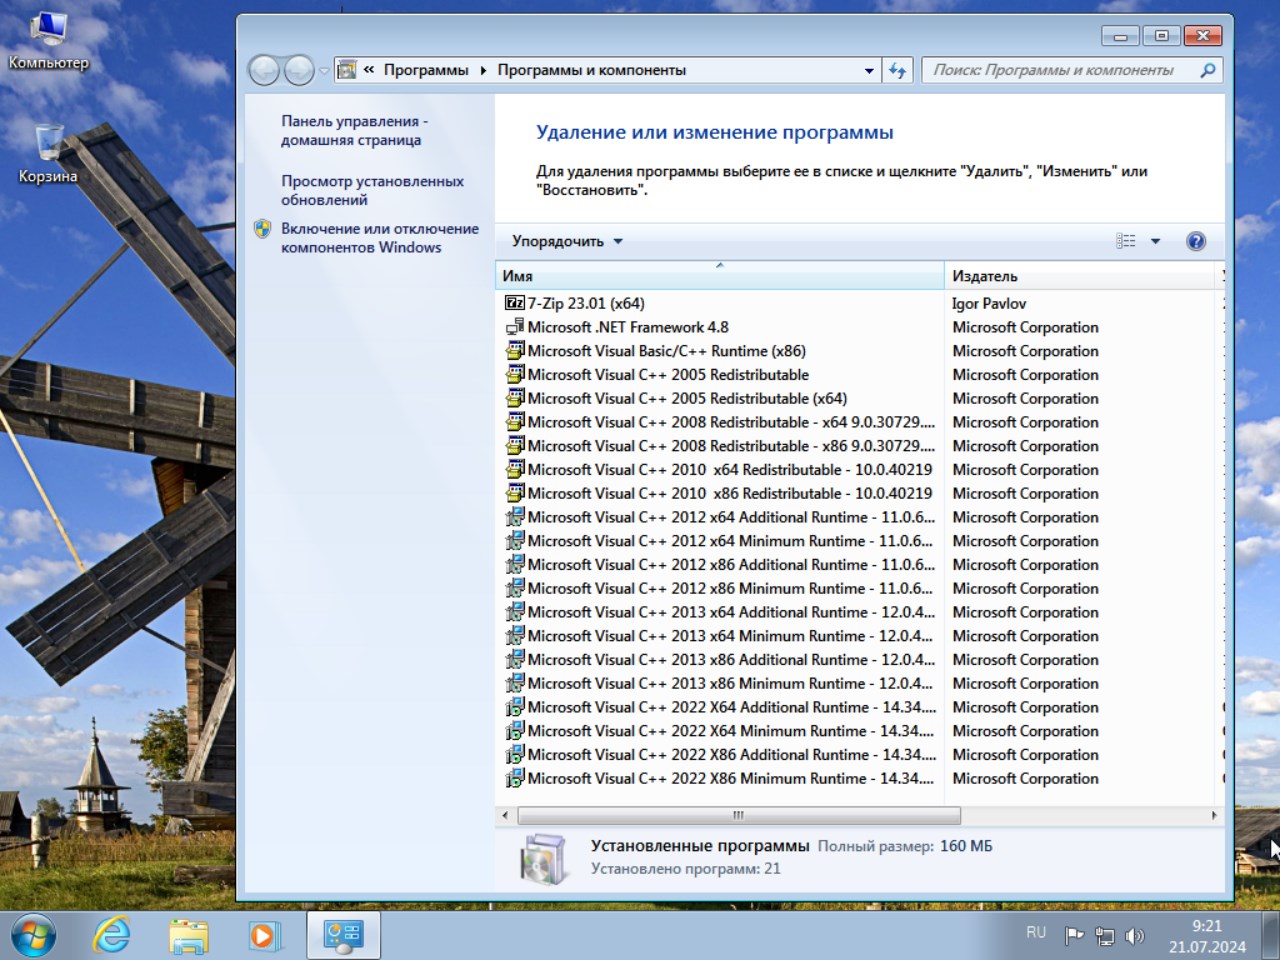Click the Control Panel taskbar button

point(343,936)
